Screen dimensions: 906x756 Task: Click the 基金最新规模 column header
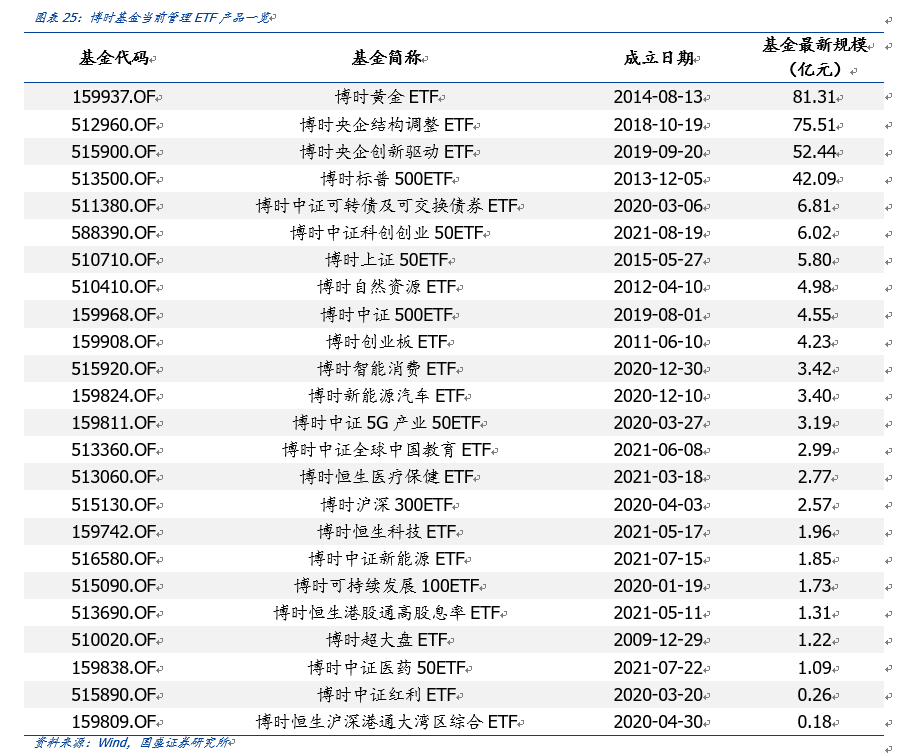click(x=815, y=57)
